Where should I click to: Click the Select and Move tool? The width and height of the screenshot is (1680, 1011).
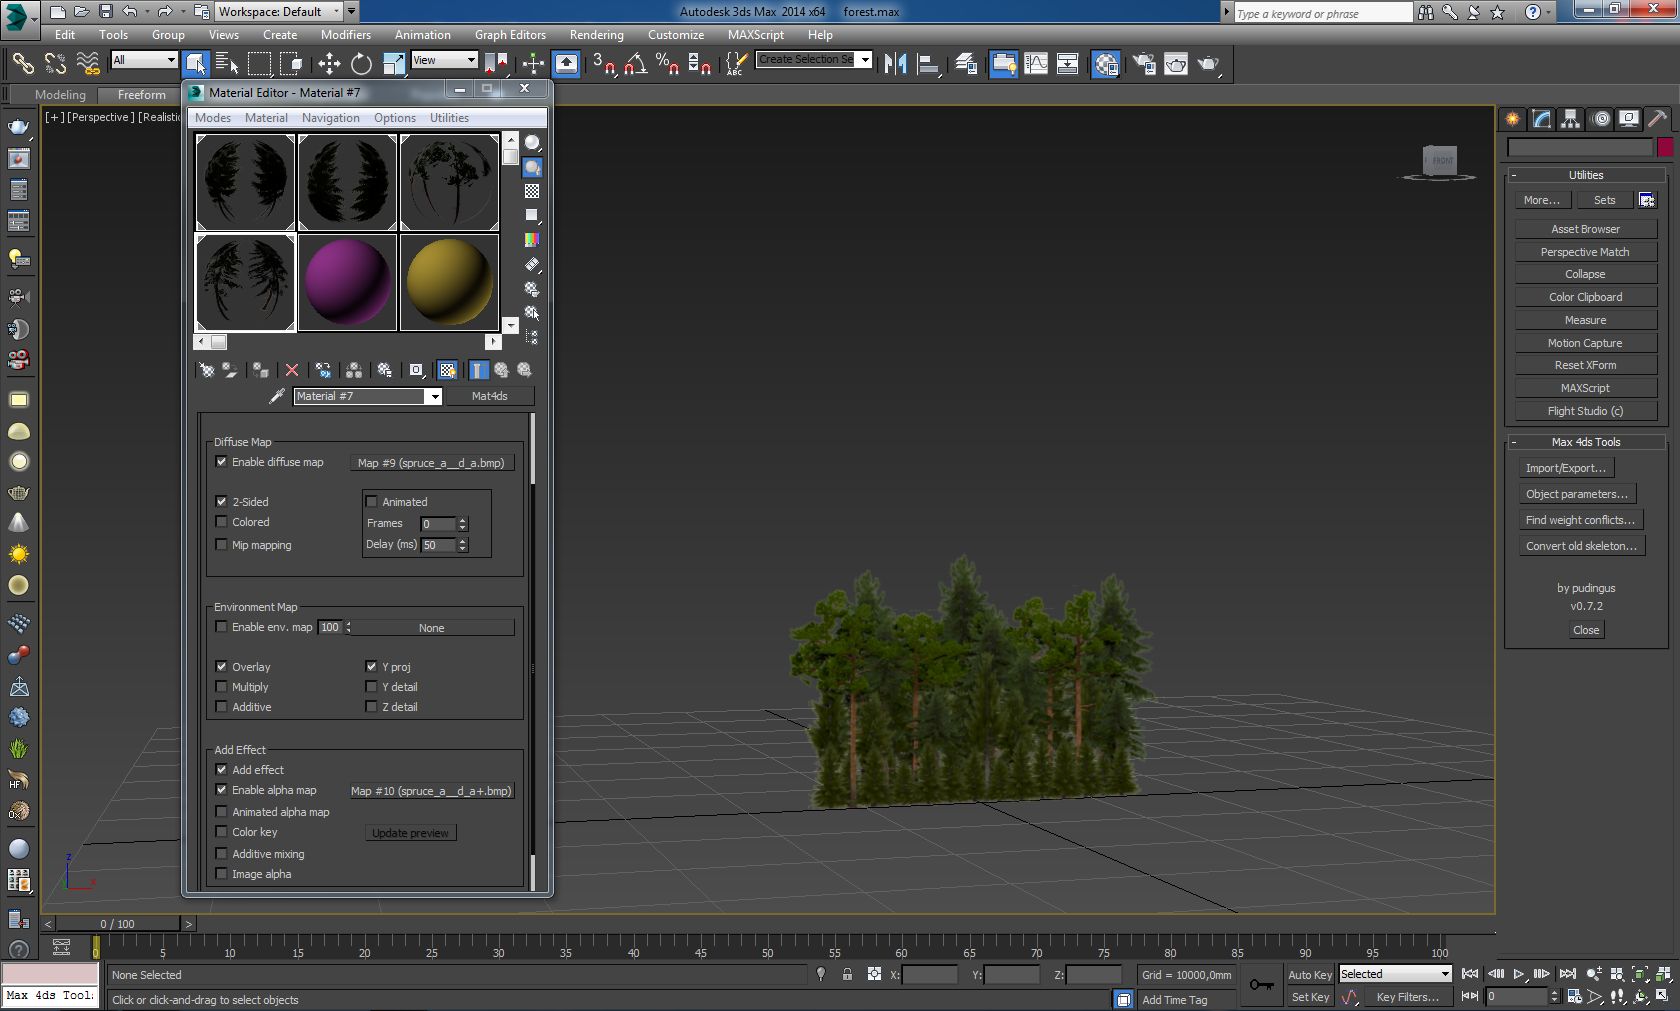coord(329,64)
